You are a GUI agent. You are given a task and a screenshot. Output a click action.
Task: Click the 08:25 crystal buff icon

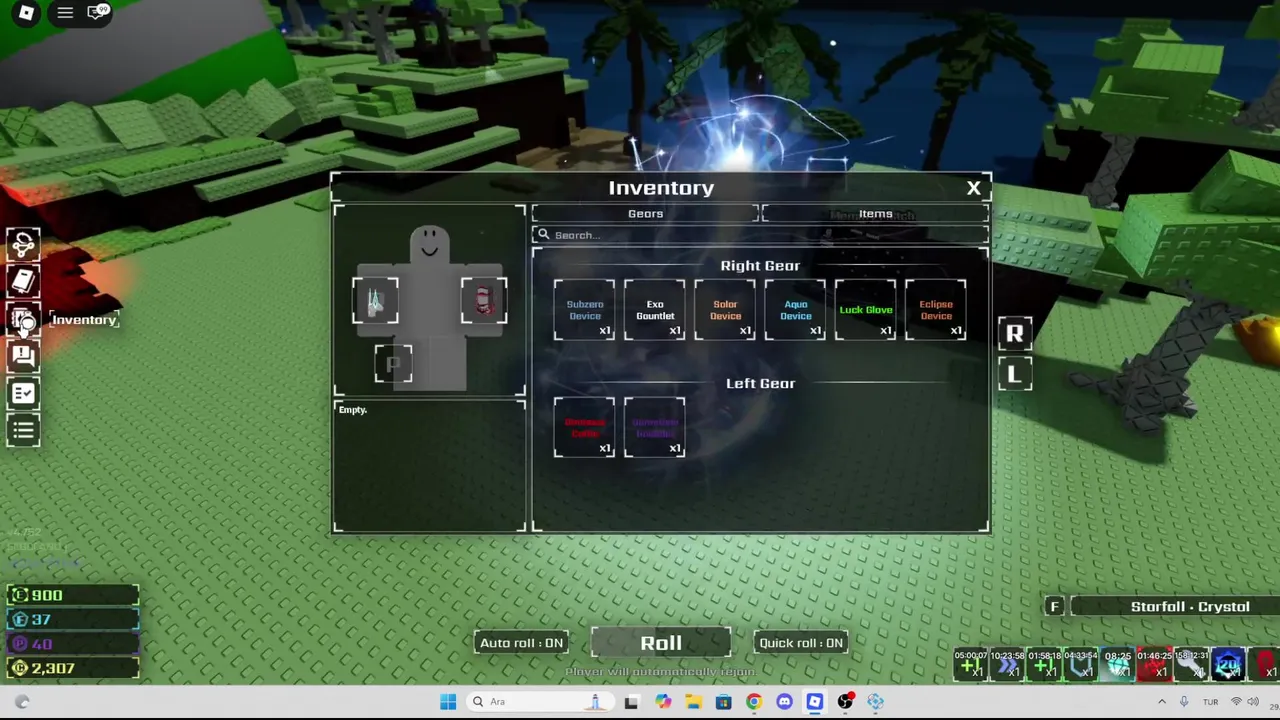1118,665
